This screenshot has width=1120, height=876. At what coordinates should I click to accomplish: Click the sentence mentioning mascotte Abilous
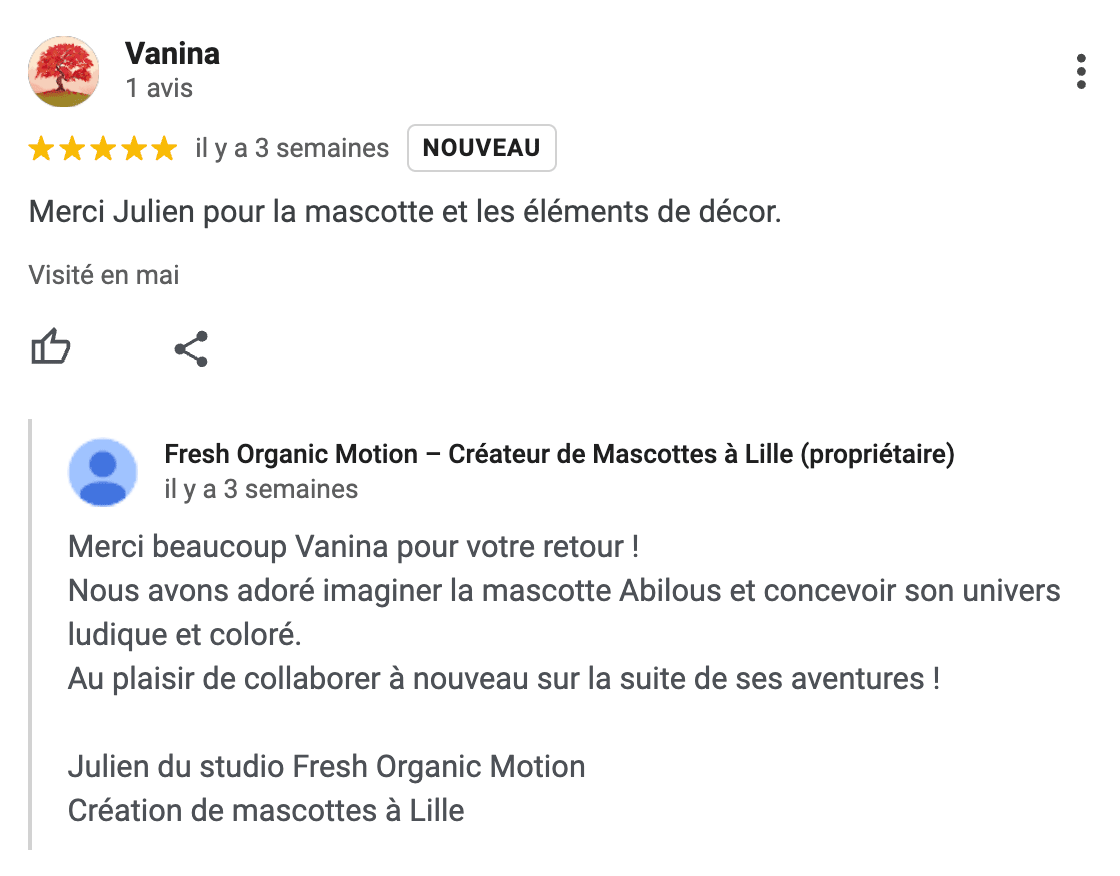point(564,591)
